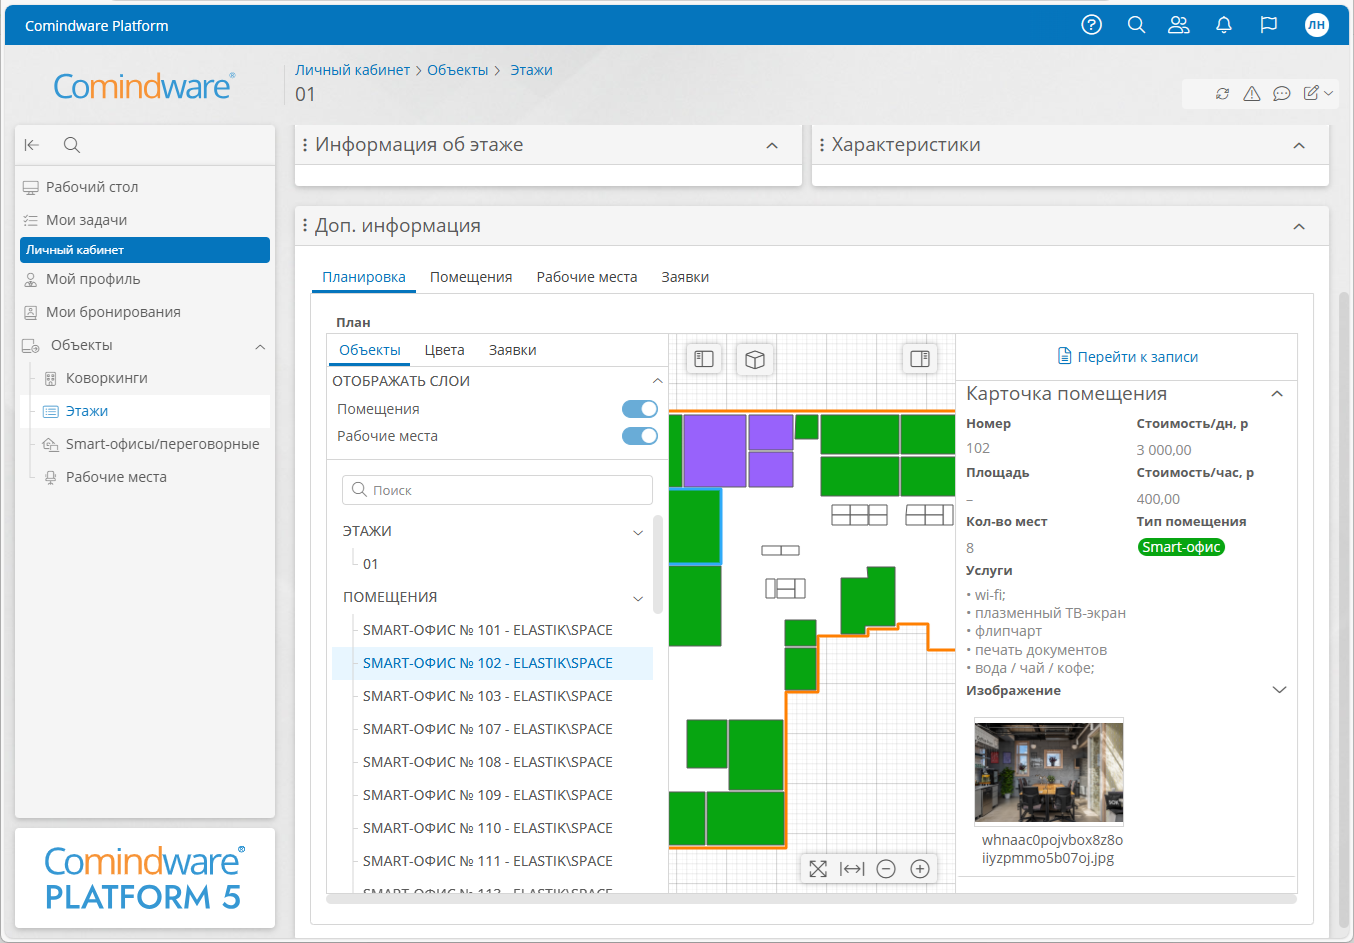Zoom in on the floor plan
The width and height of the screenshot is (1354, 943).
920,869
